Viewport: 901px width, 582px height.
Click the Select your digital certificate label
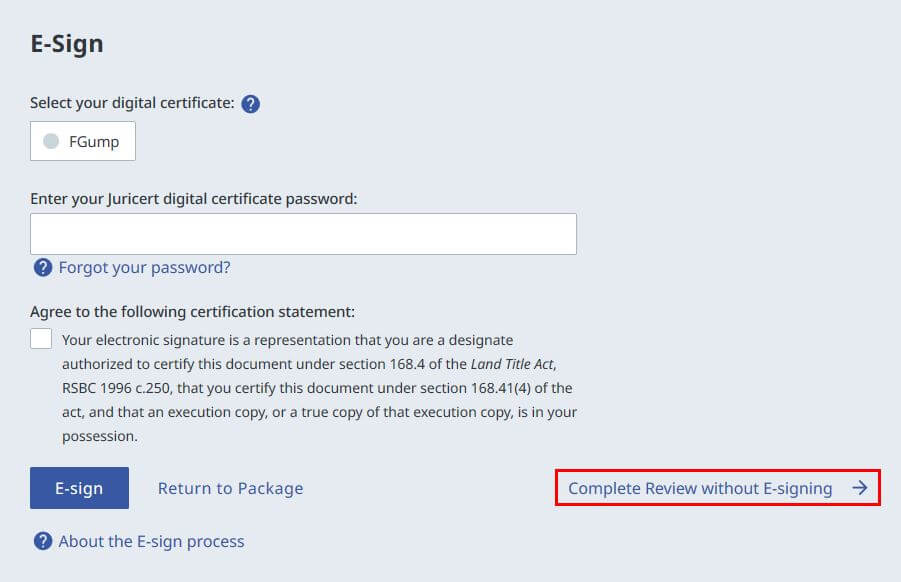(x=132, y=103)
